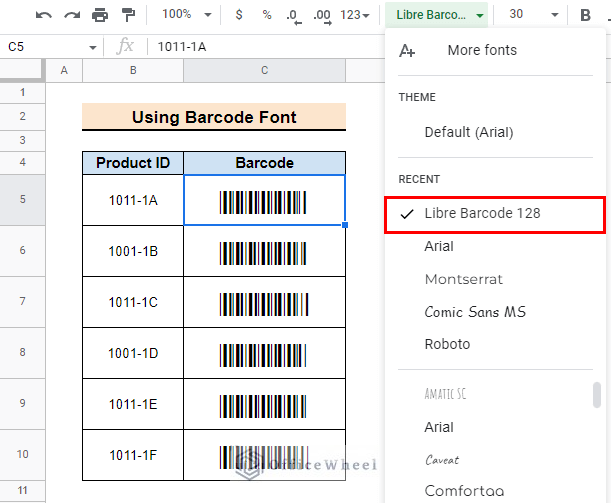Decrease decimal places icon
This screenshot has height=503, width=611.
(x=293, y=16)
